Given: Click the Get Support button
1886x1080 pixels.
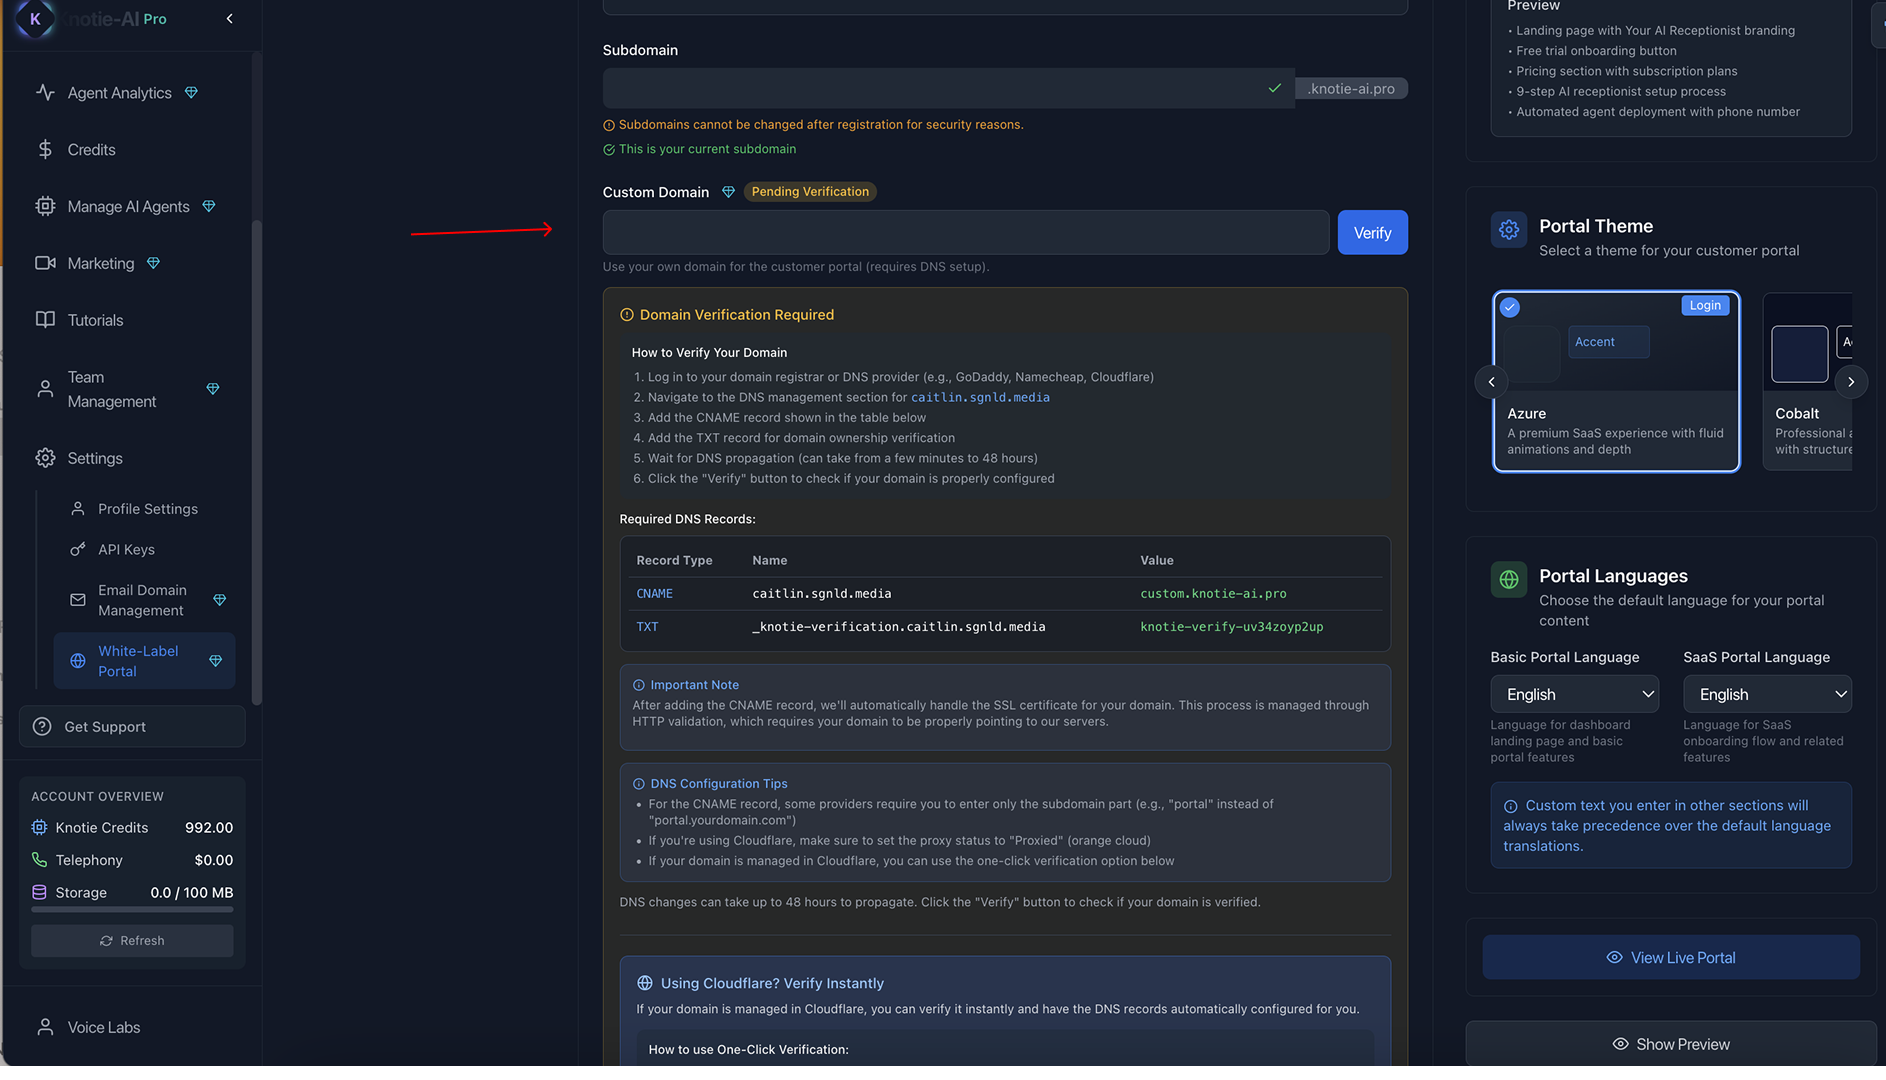Looking at the screenshot, I should 132,728.
